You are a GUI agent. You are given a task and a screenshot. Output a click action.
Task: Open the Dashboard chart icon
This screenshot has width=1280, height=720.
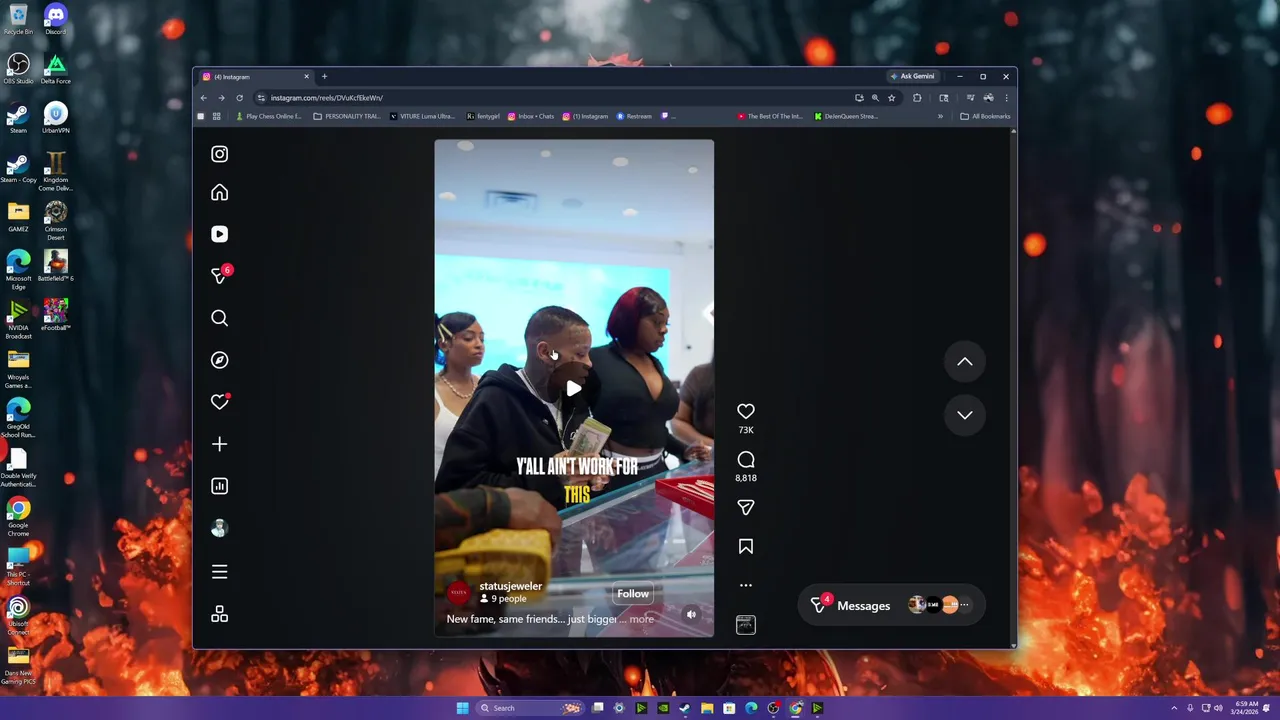tap(220, 486)
